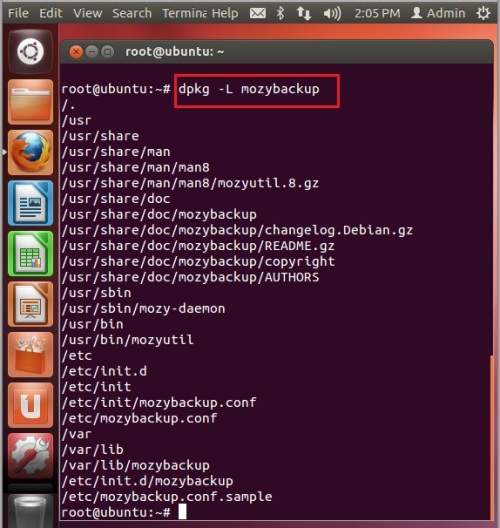Click the dpkg -L mozybackup command text
The height and width of the screenshot is (528, 500).
pos(249,89)
